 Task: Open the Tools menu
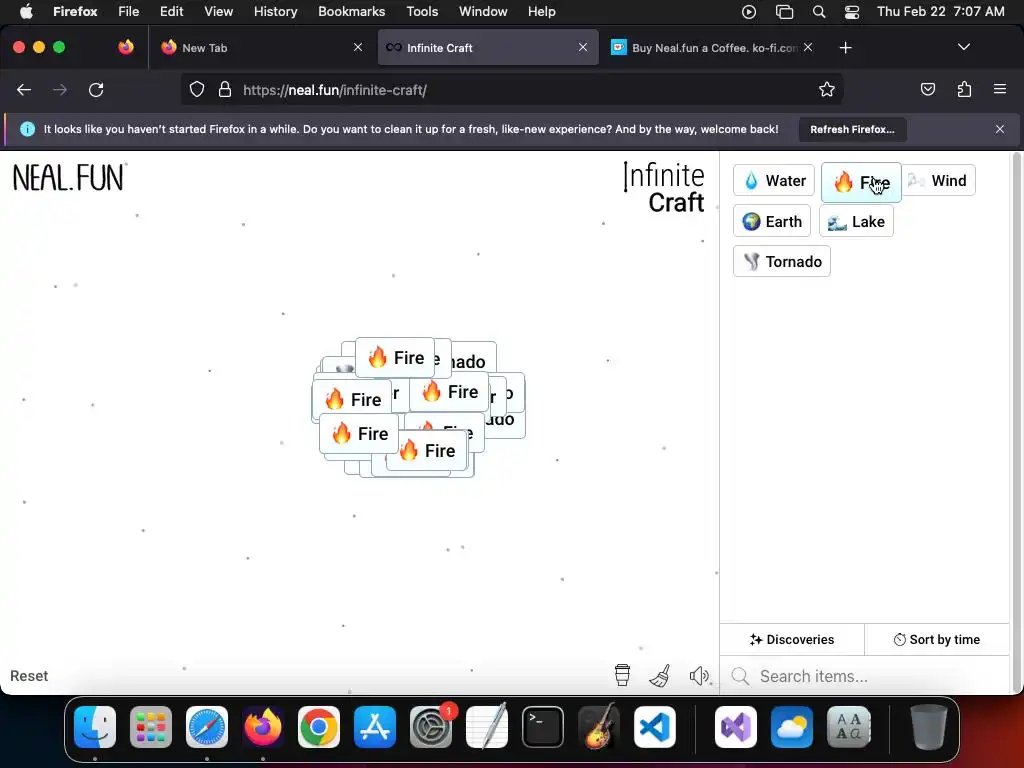tap(422, 11)
